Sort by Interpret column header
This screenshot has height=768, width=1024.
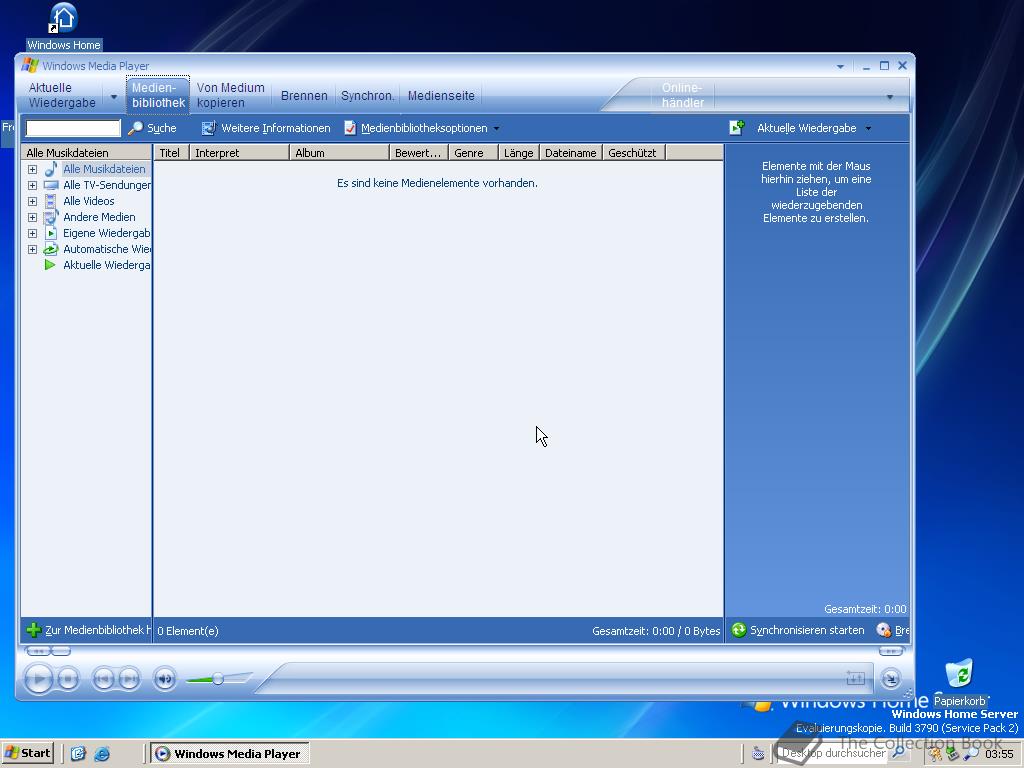pos(239,153)
